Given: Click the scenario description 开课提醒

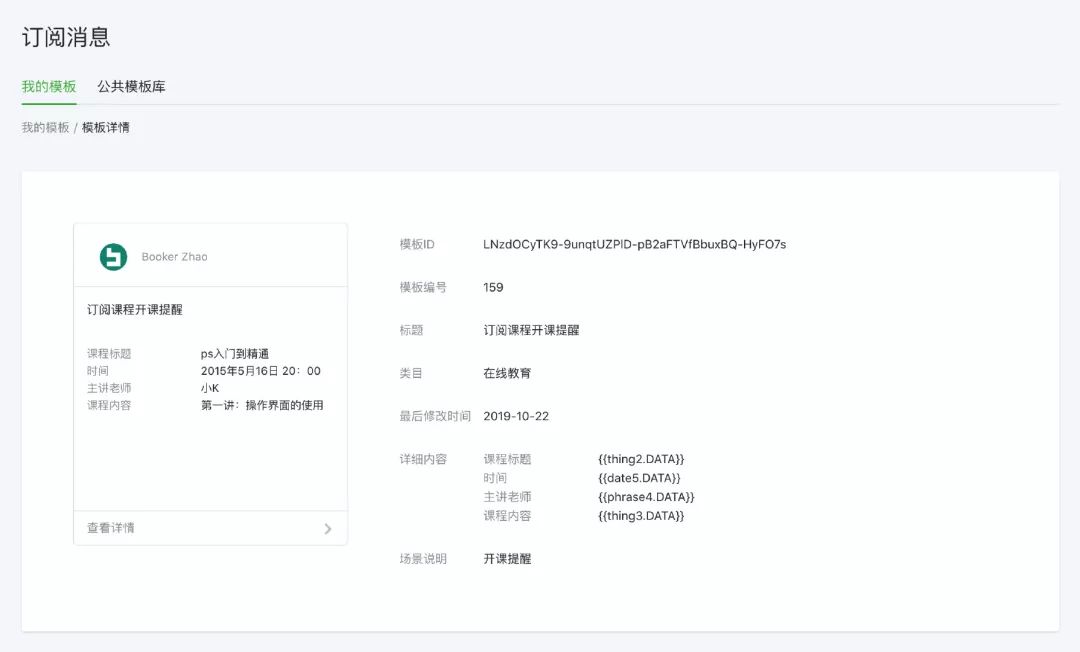Looking at the screenshot, I should 509,558.
